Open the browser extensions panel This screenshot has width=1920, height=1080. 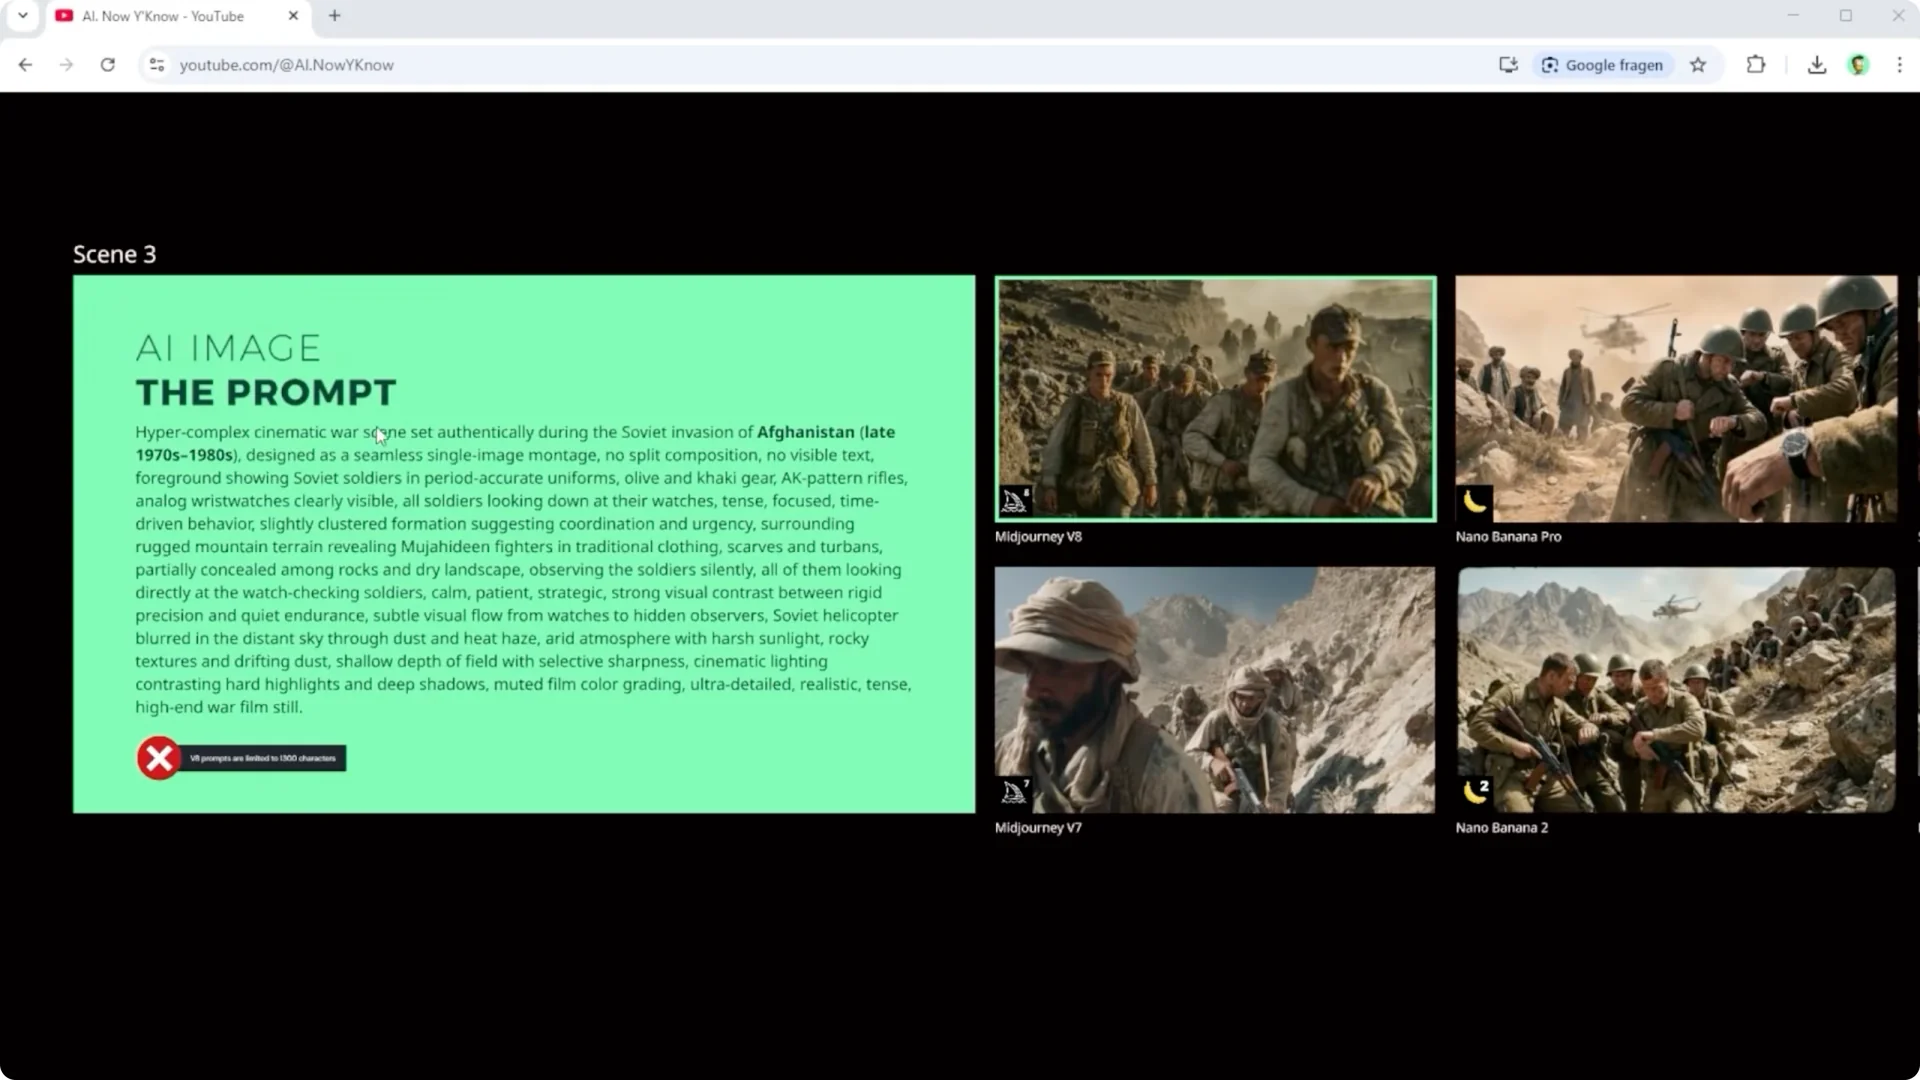1756,65
